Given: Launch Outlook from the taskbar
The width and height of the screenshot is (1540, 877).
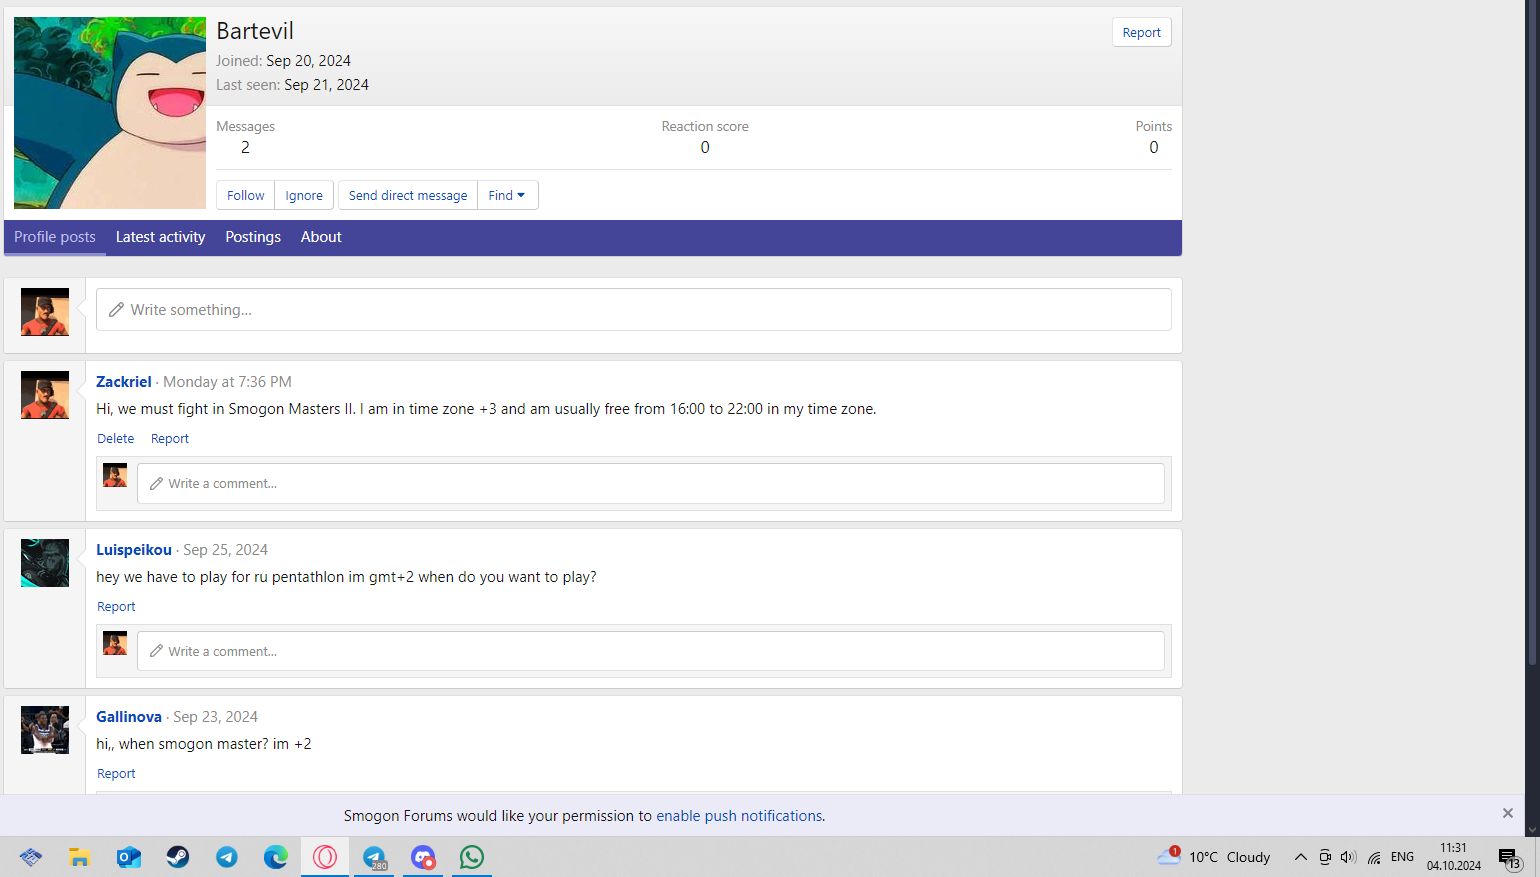Looking at the screenshot, I should [129, 857].
